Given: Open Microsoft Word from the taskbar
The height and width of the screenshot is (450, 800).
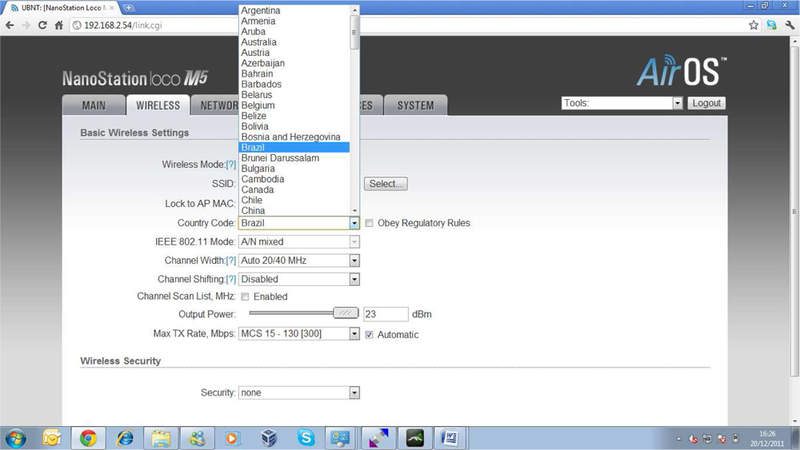Looking at the screenshot, I should click(x=449, y=438).
